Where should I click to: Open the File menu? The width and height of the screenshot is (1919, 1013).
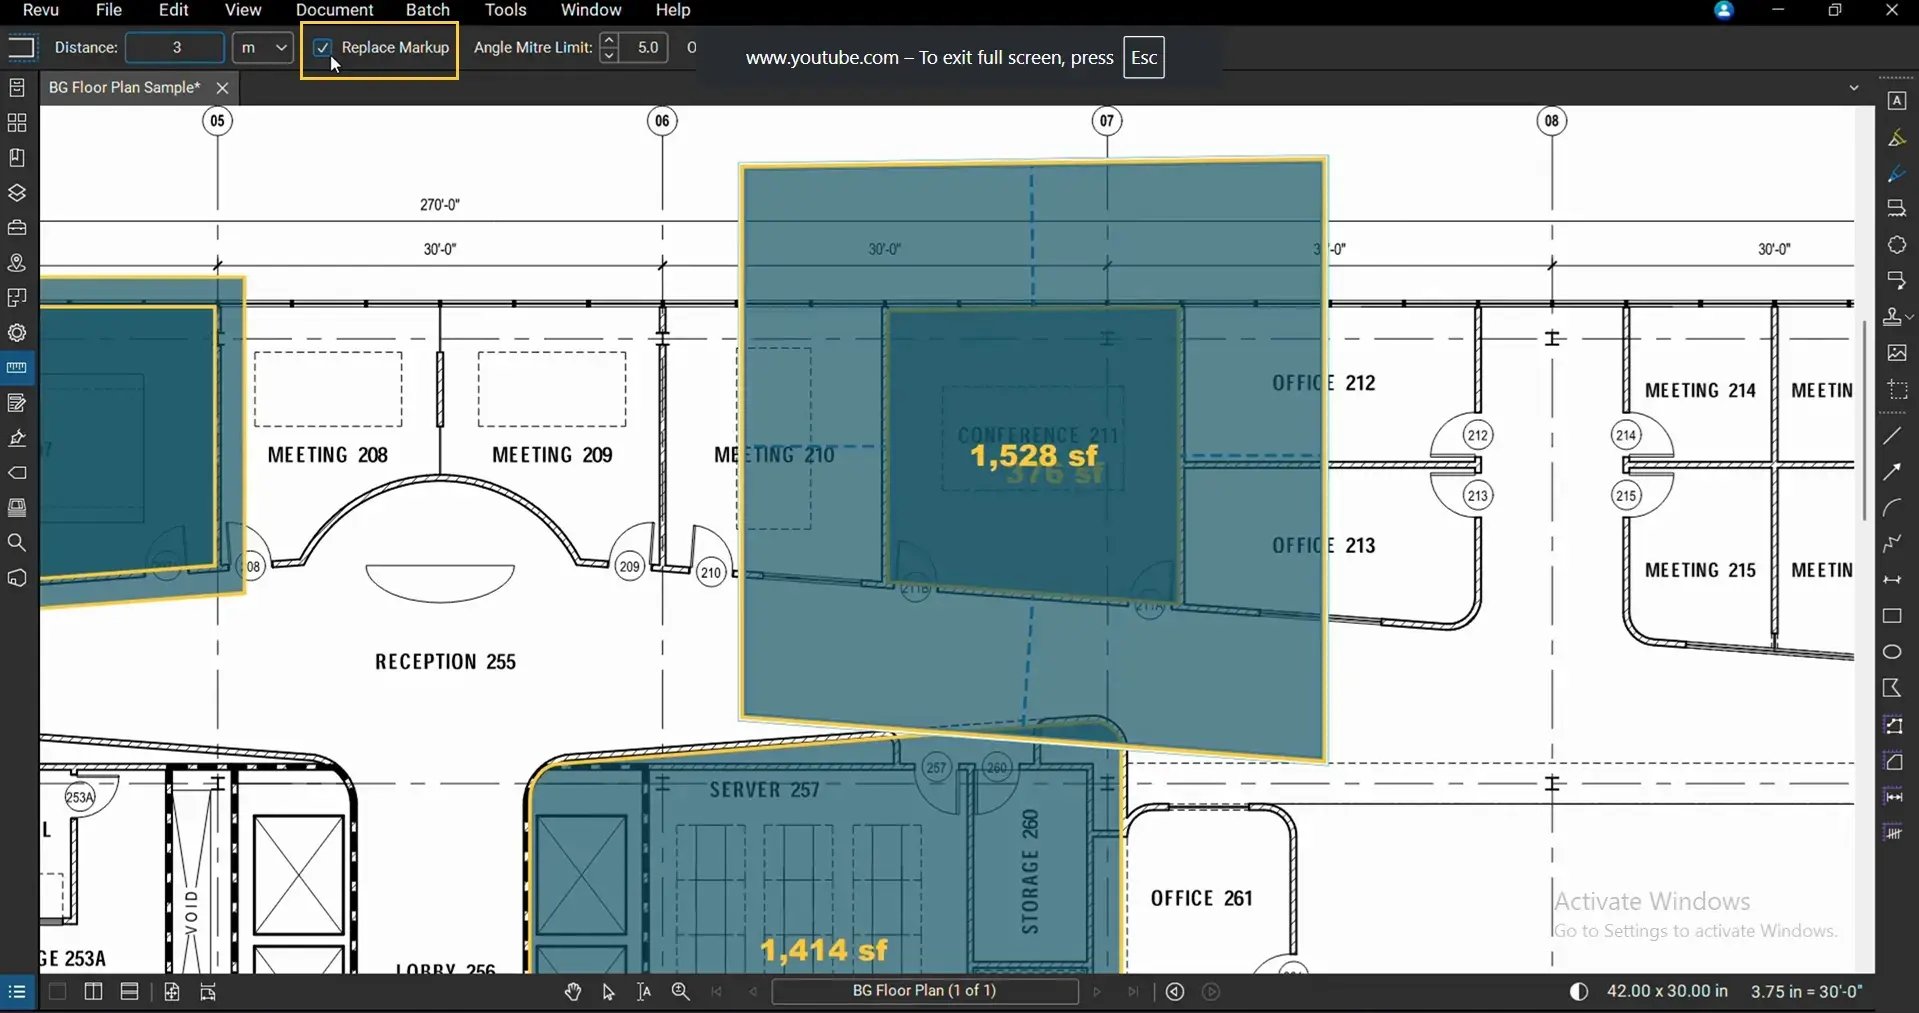coord(109,10)
